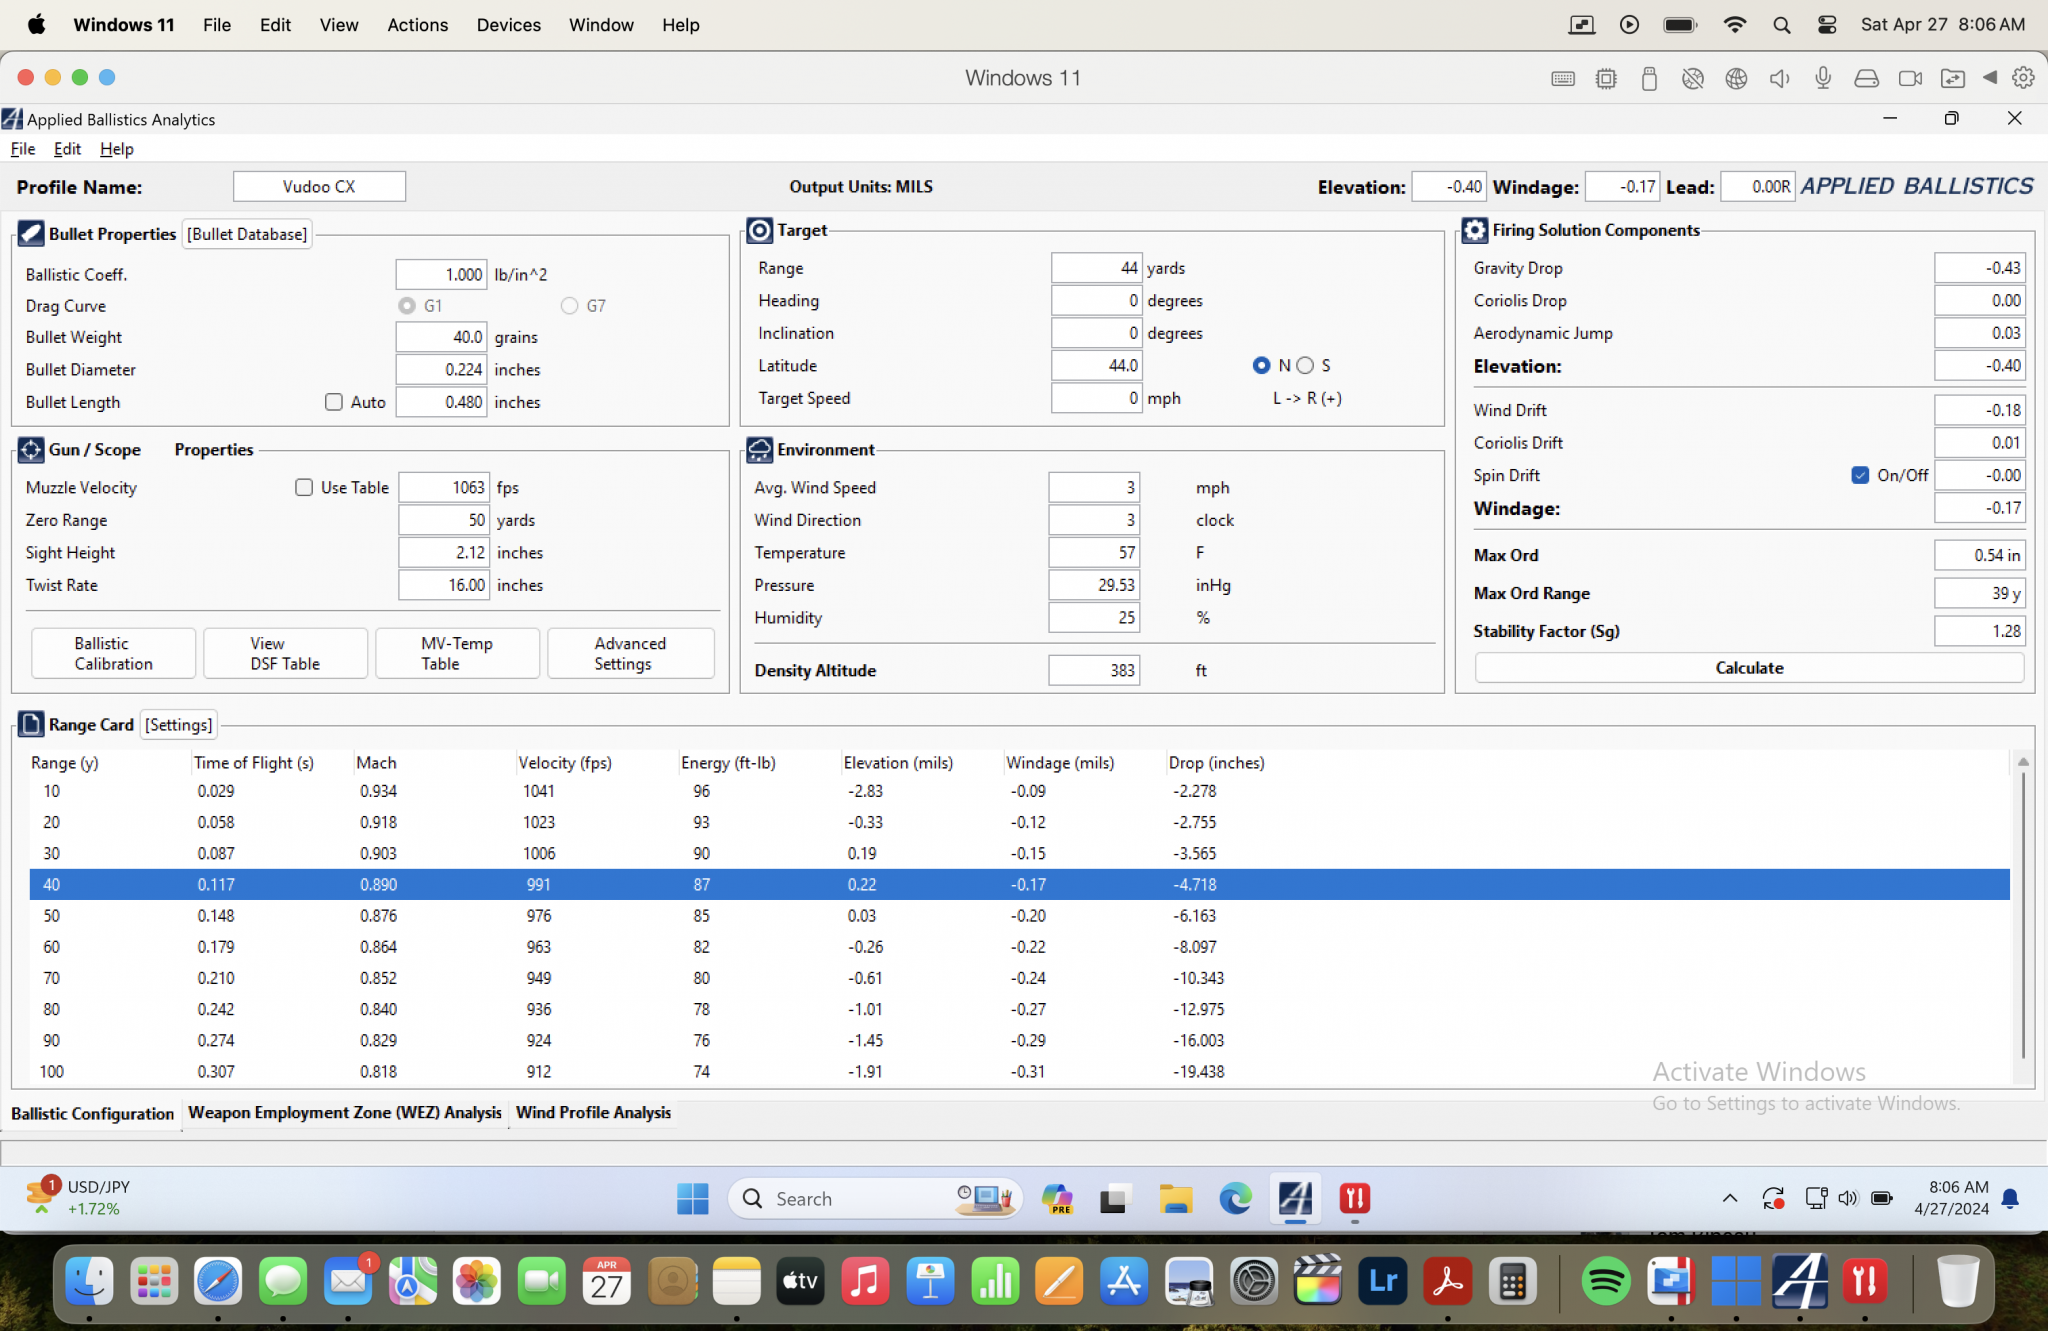Open File Explorer in Windows taskbar
Screen dimensions: 2048x1331
[1176, 1198]
